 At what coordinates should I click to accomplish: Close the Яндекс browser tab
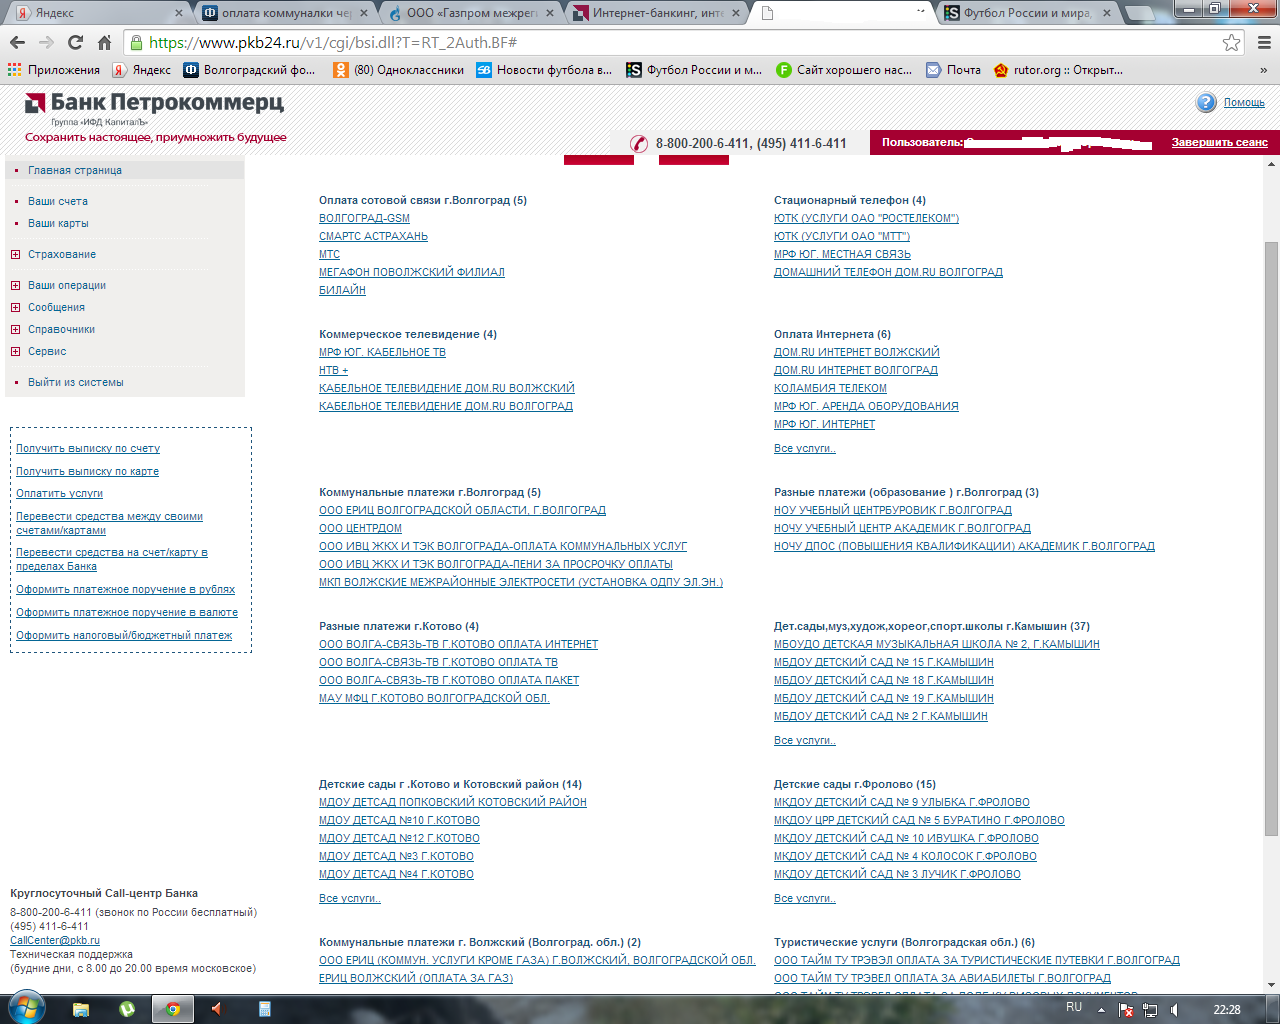pyautogui.click(x=179, y=13)
